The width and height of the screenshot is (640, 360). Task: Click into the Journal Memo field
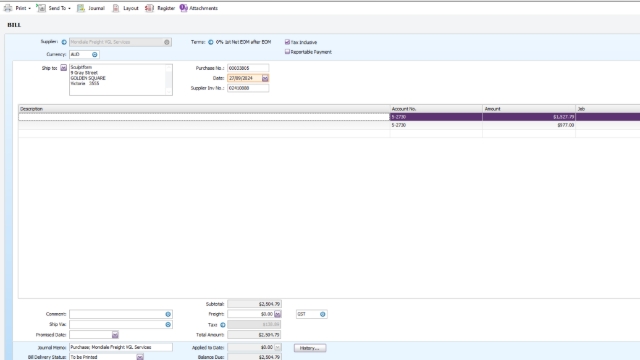[x=121, y=347]
